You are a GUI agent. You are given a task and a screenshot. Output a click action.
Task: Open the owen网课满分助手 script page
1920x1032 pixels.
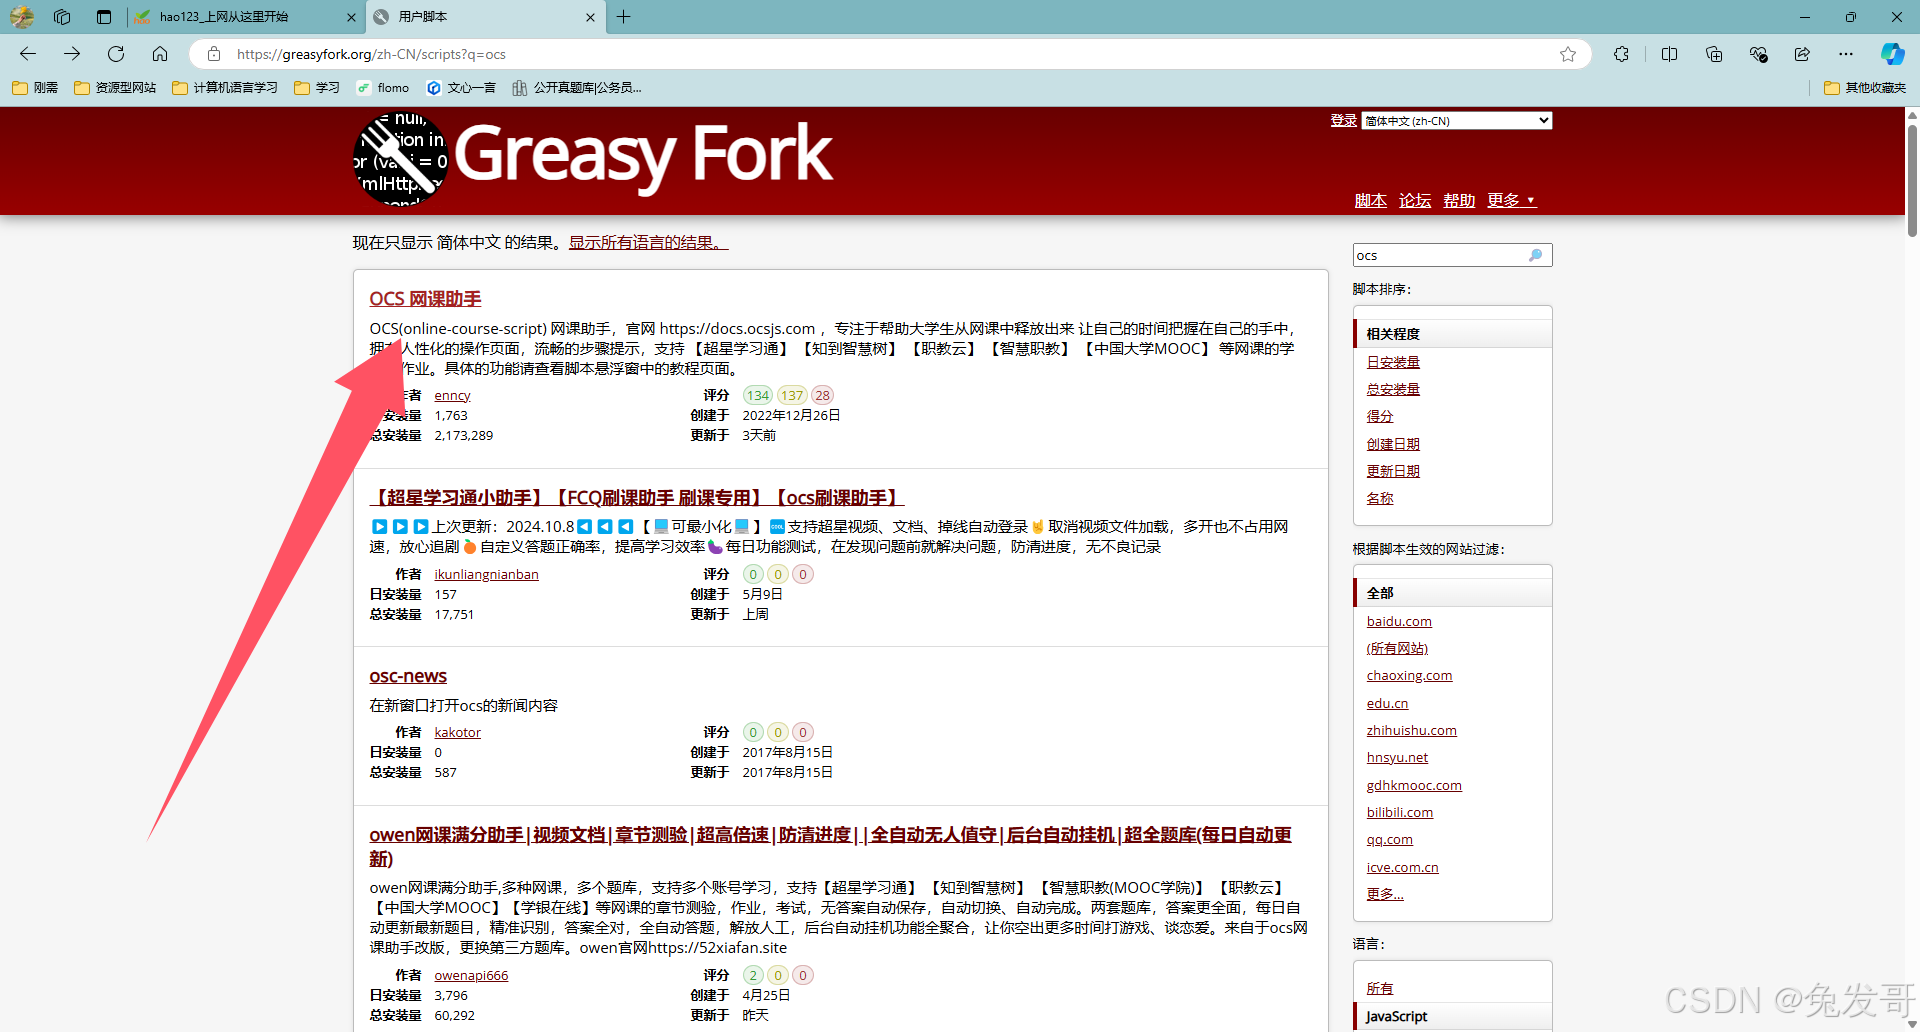[830, 846]
